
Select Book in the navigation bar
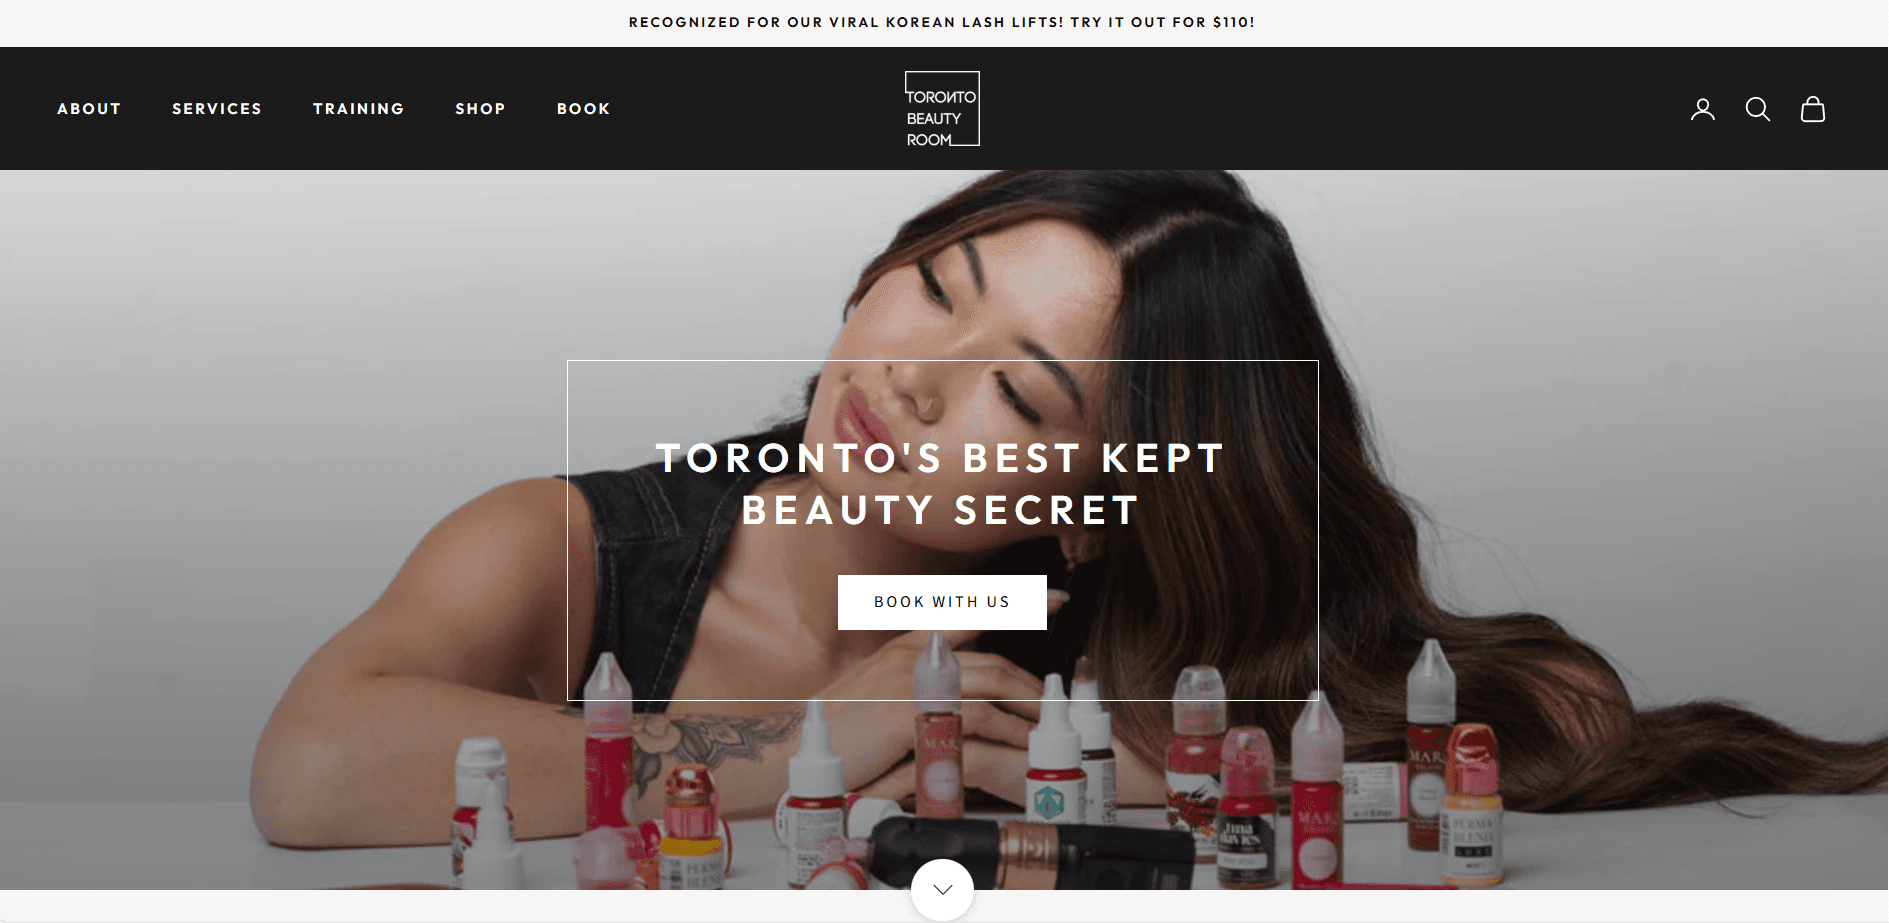click(x=584, y=109)
